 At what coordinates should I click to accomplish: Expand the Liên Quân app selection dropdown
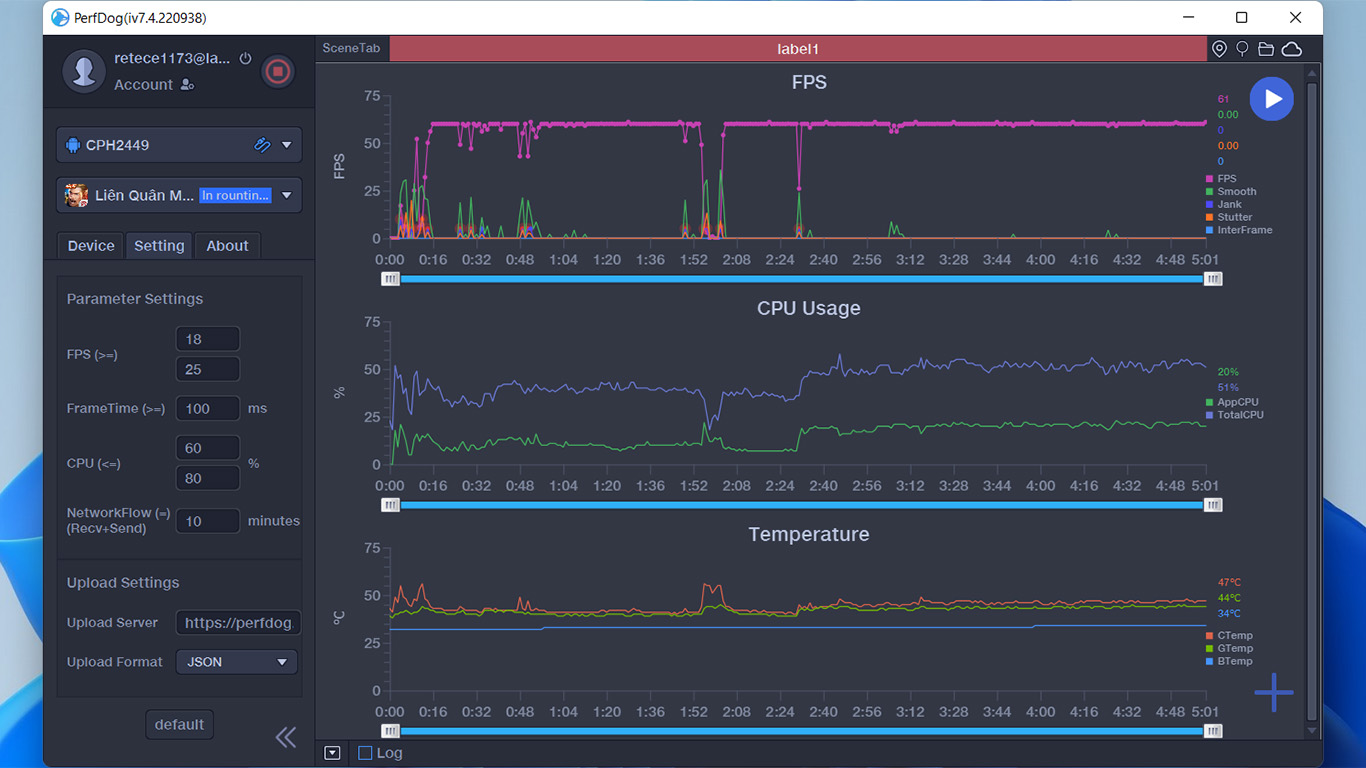coord(179,195)
